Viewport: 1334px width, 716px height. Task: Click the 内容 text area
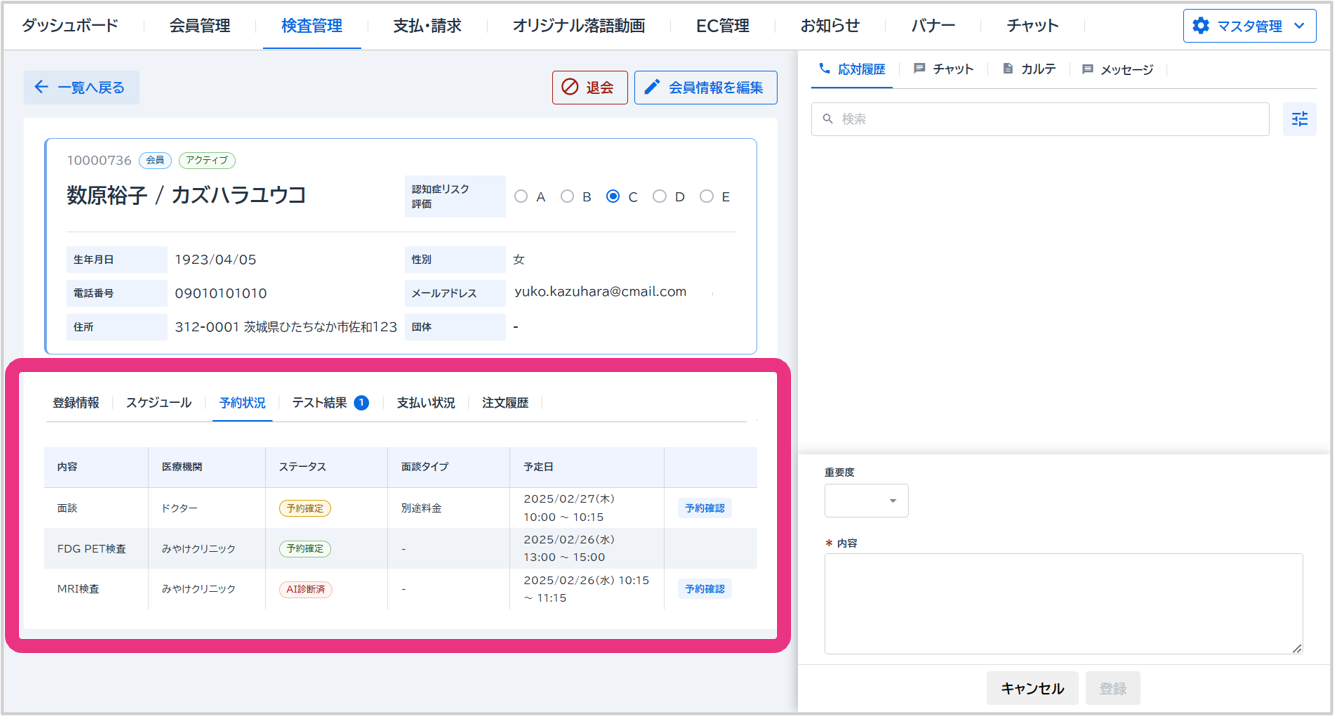1063,603
